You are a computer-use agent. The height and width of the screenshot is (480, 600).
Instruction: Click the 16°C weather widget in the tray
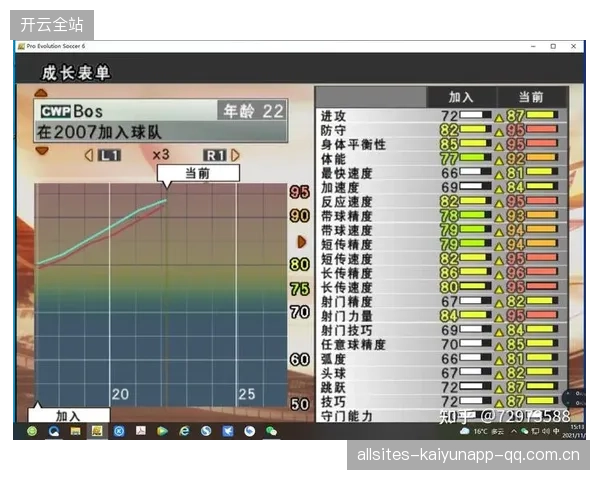click(x=482, y=431)
